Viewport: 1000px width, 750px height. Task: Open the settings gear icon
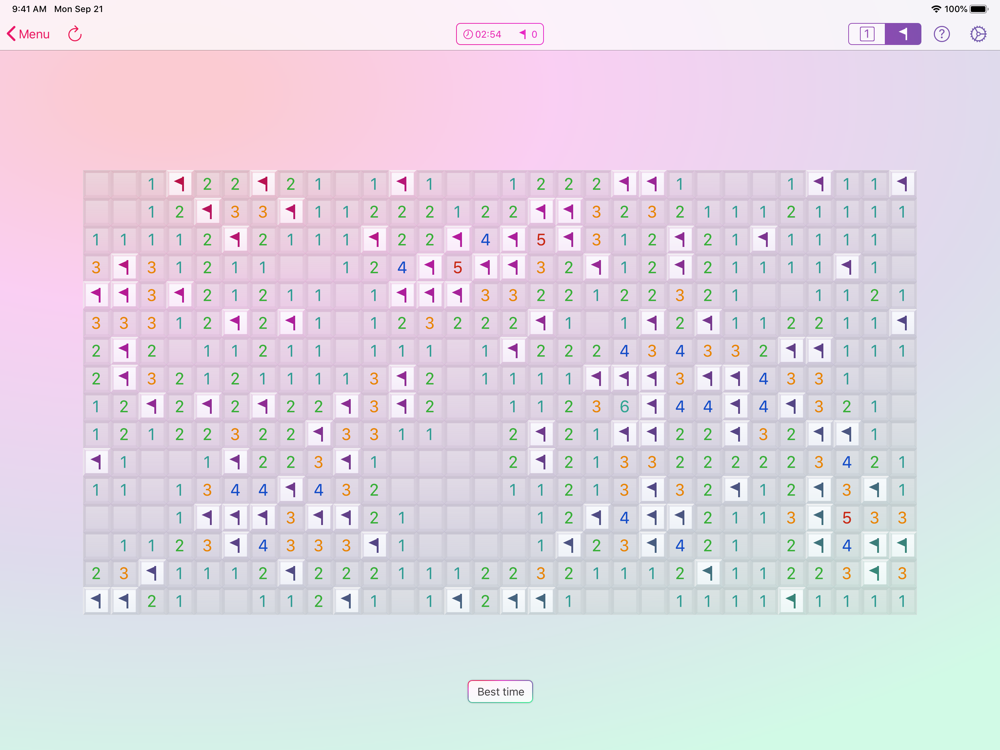[x=978, y=34]
